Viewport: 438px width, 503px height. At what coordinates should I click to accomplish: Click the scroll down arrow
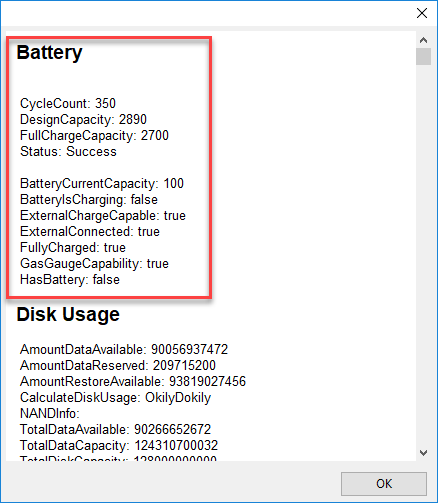[423, 453]
